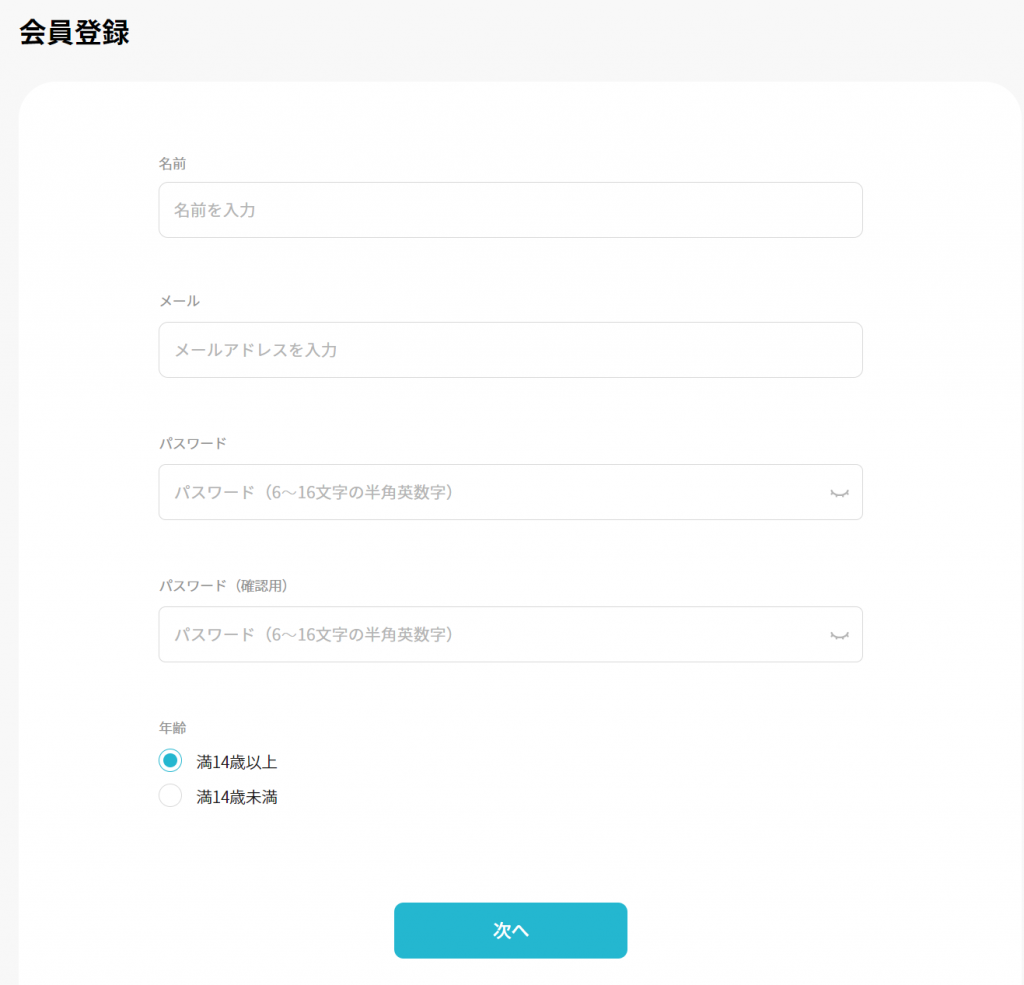The height and width of the screenshot is (985, 1024).
Task: Click the メール field label
Action: (180, 300)
